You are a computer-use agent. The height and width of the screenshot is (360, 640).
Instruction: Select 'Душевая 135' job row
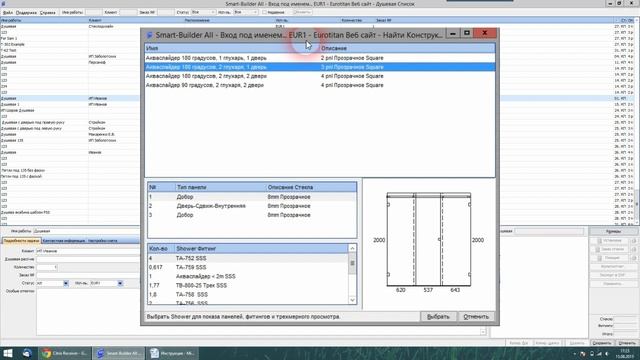[x=70, y=140]
